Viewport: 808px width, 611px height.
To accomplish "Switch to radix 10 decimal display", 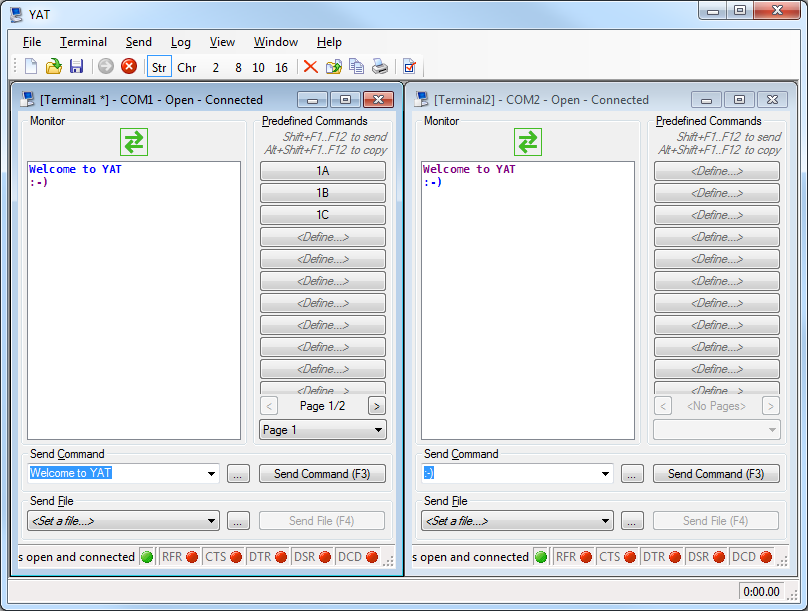I will [259, 67].
